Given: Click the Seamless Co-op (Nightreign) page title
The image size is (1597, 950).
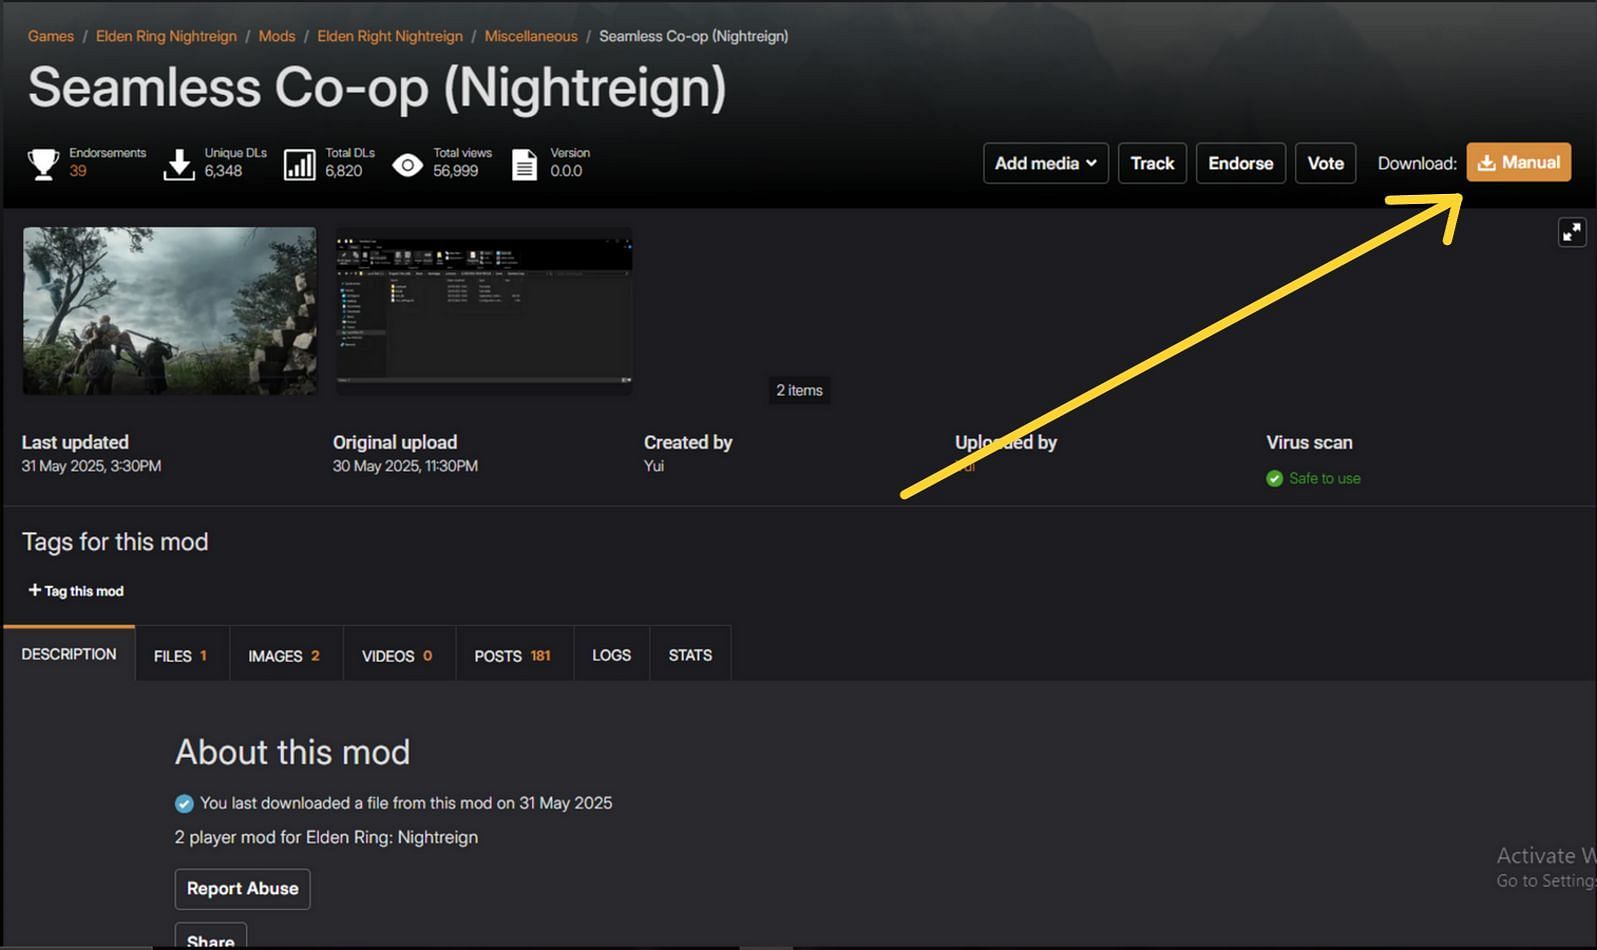Looking at the screenshot, I should [x=377, y=88].
